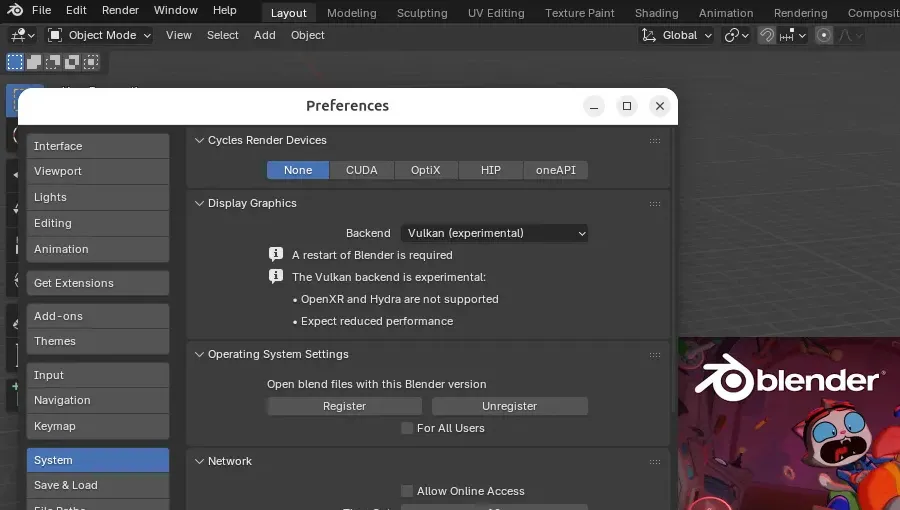This screenshot has width=900, height=510.
Task: Open the Themes preferences section
Action: (97, 341)
